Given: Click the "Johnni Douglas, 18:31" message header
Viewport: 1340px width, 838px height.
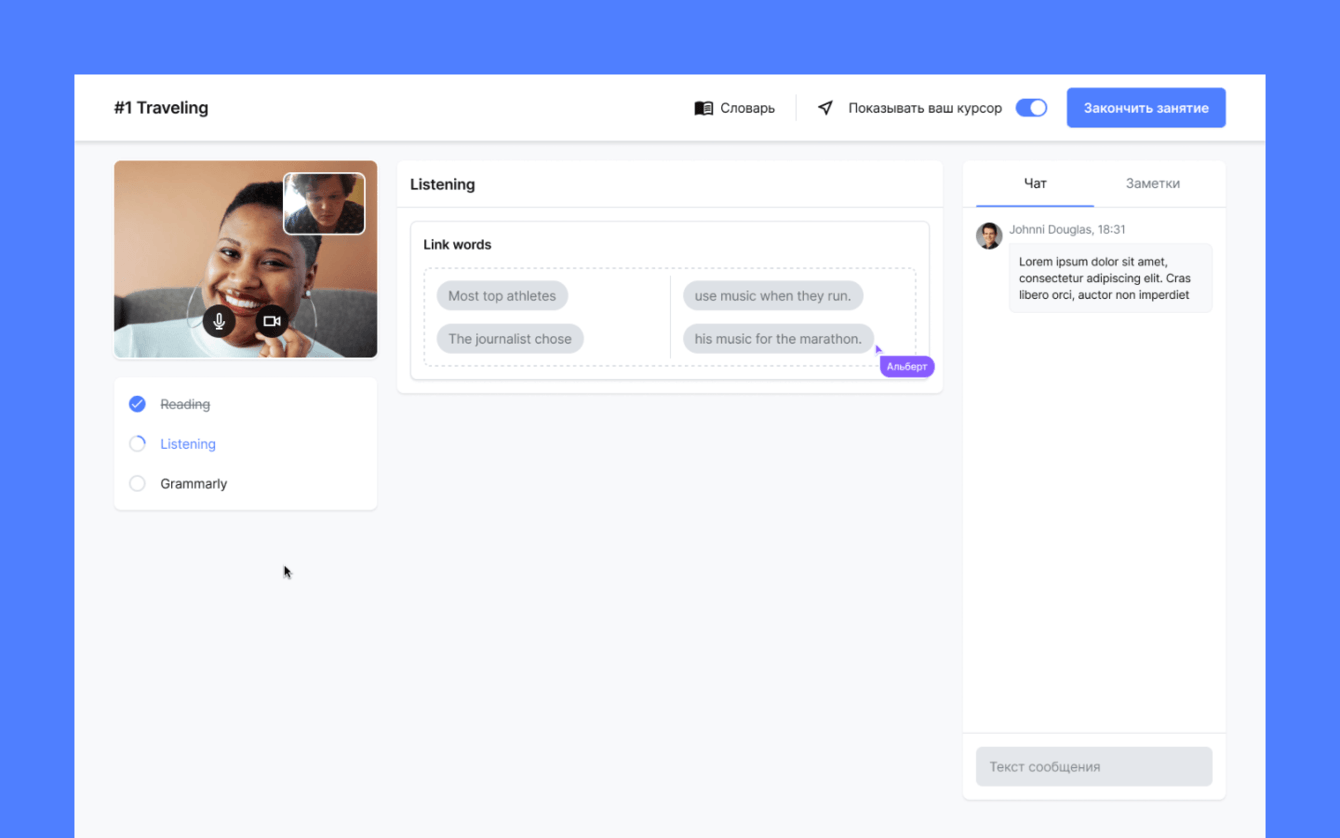Looking at the screenshot, I should click(x=1067, y=230).
